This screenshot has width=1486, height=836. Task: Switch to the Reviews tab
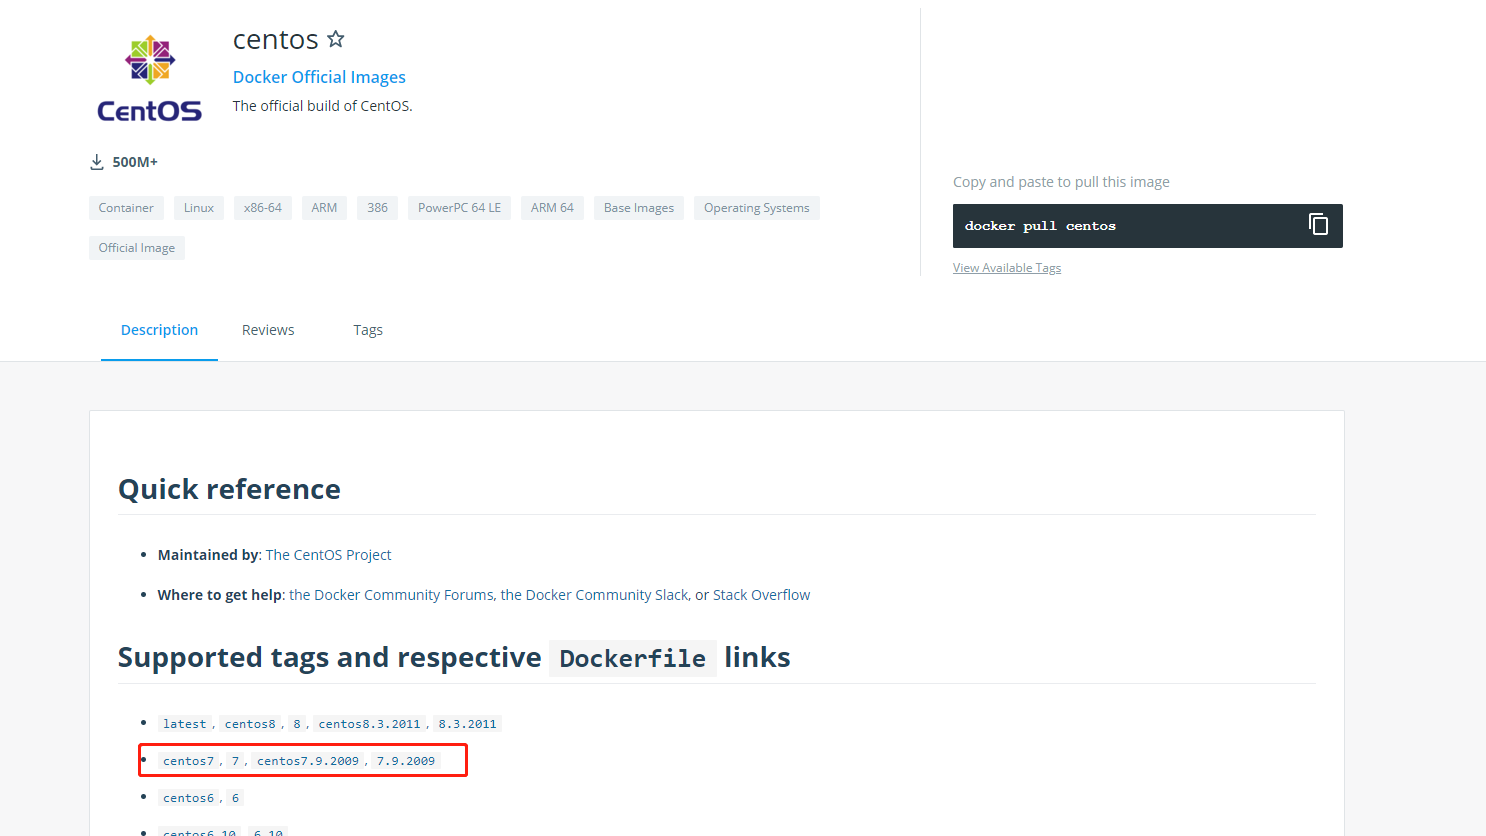tap(268, 330)
